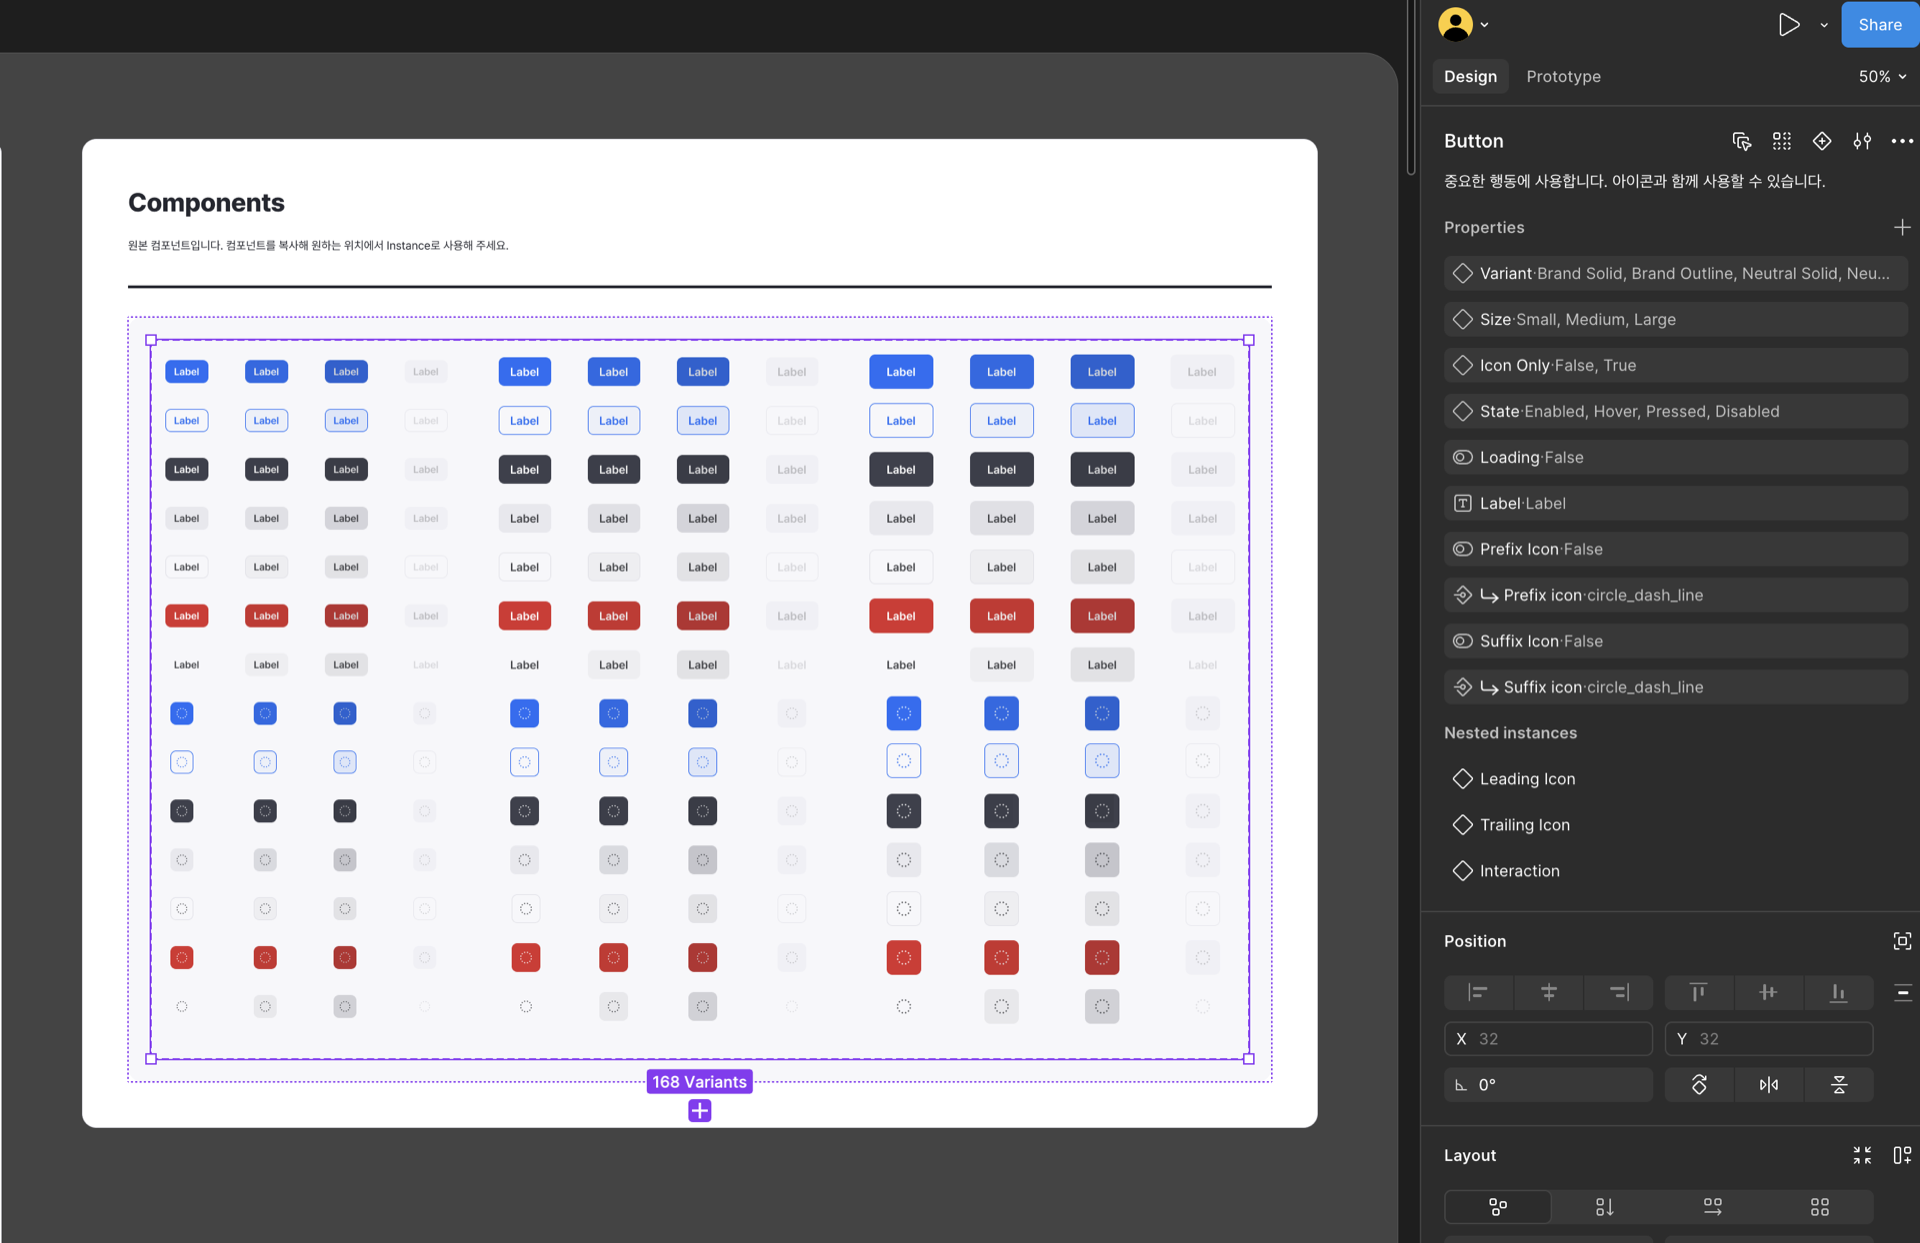Open the 50% zoom dropdown

point(1882,77)
